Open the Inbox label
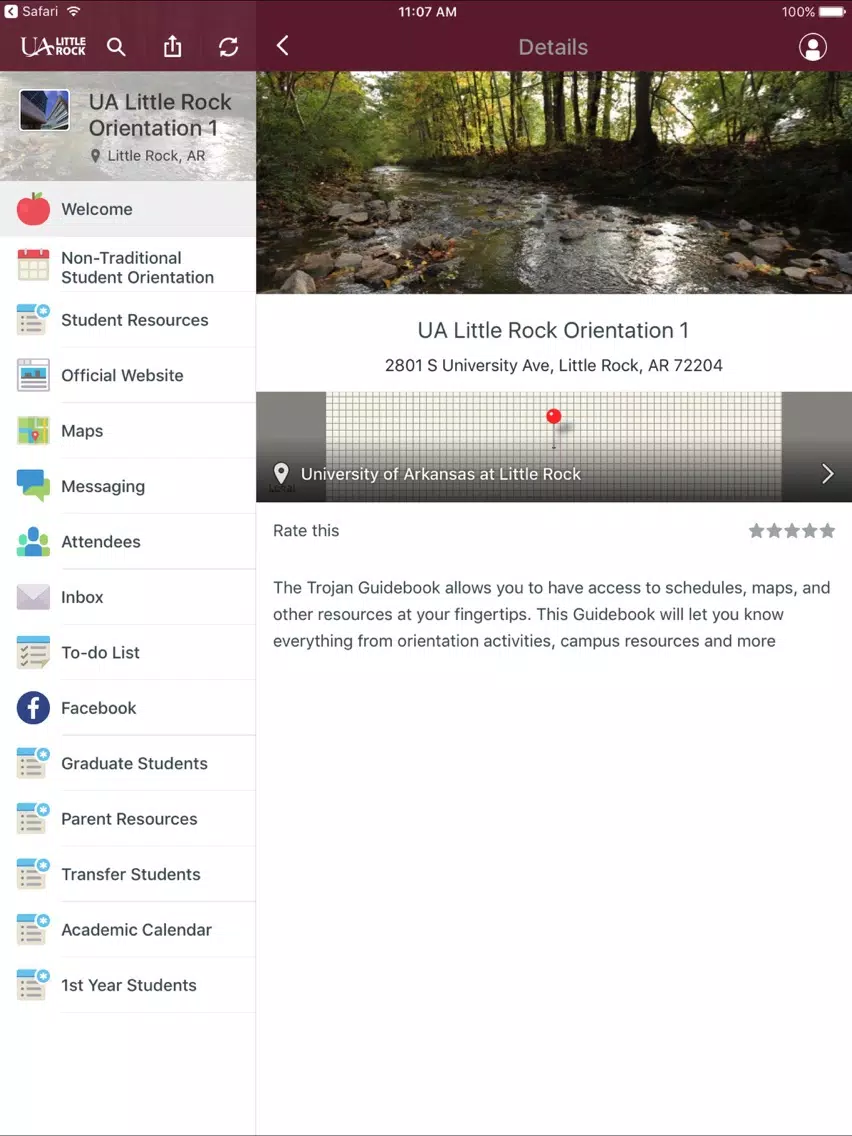 point(82,597)
